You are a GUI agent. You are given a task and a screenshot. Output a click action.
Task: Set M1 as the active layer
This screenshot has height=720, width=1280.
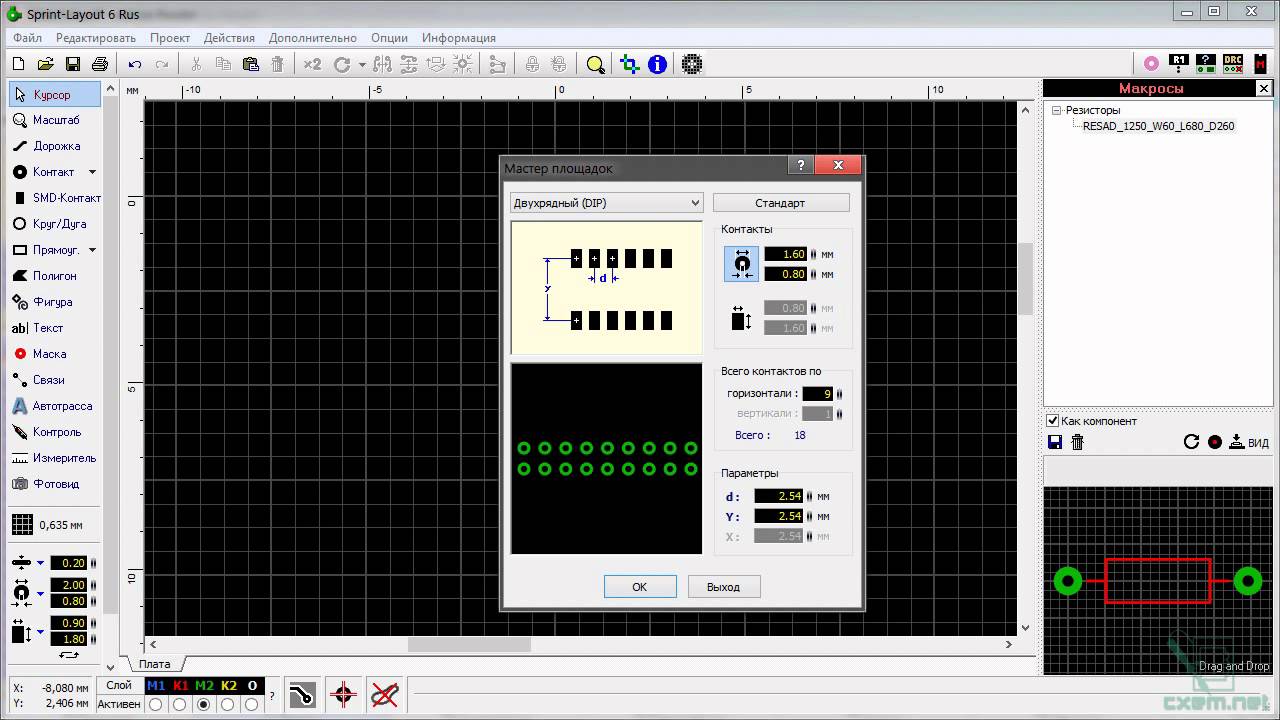155,704
